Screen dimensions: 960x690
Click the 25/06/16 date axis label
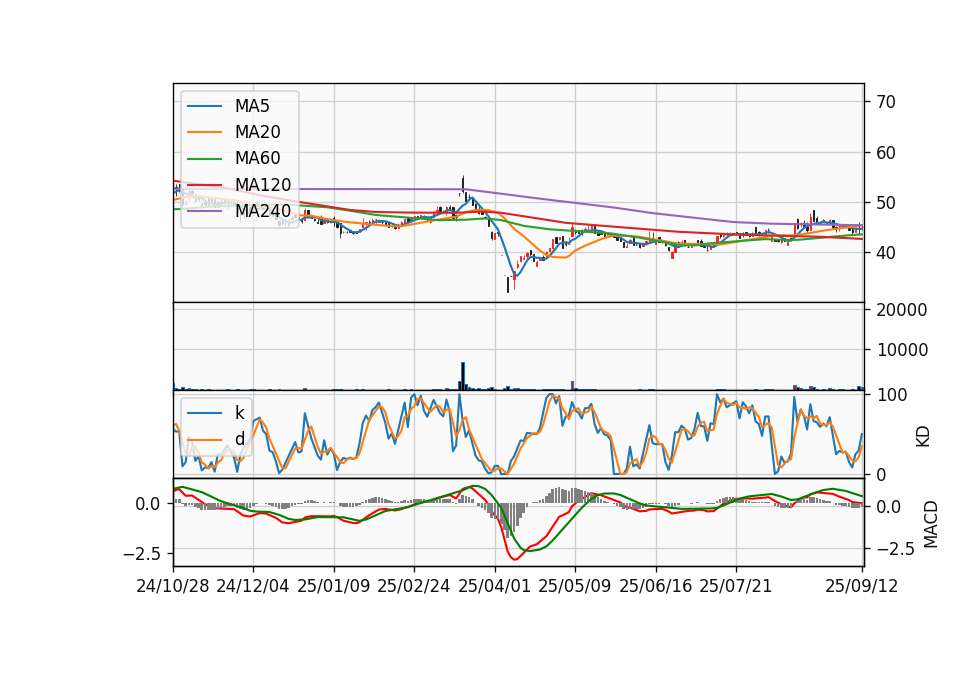pyautogui.click(x=656, y=586)
